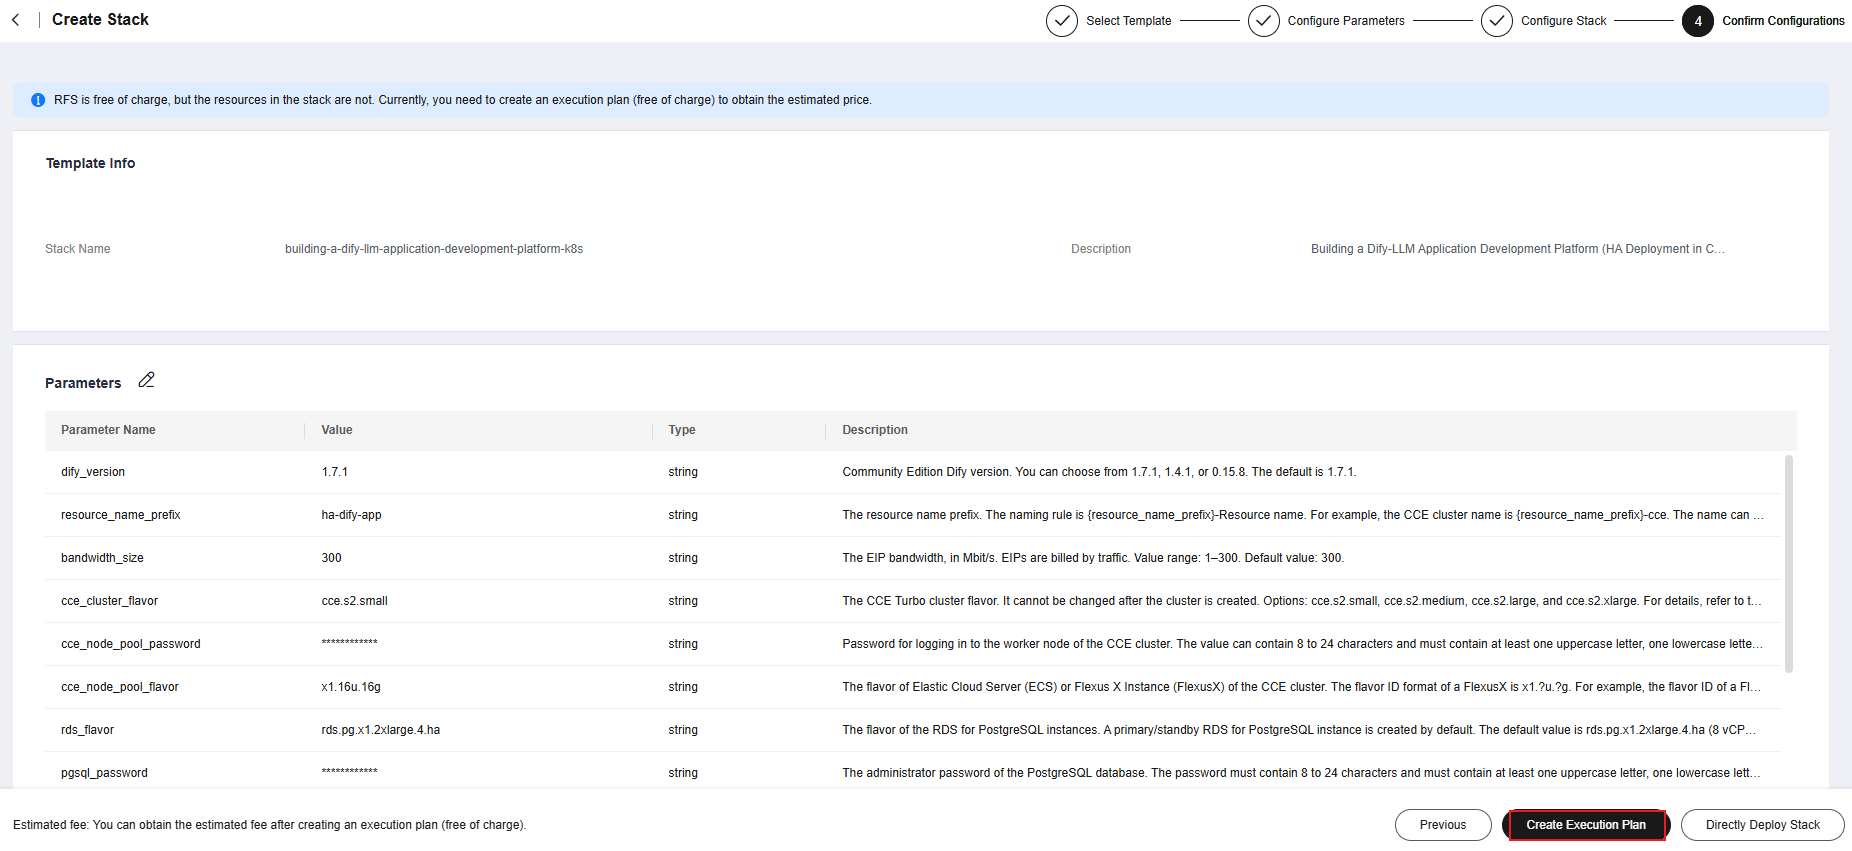Click the Template Info heading
Viewport: 1852px width, 851px height.
coord(90,163)
